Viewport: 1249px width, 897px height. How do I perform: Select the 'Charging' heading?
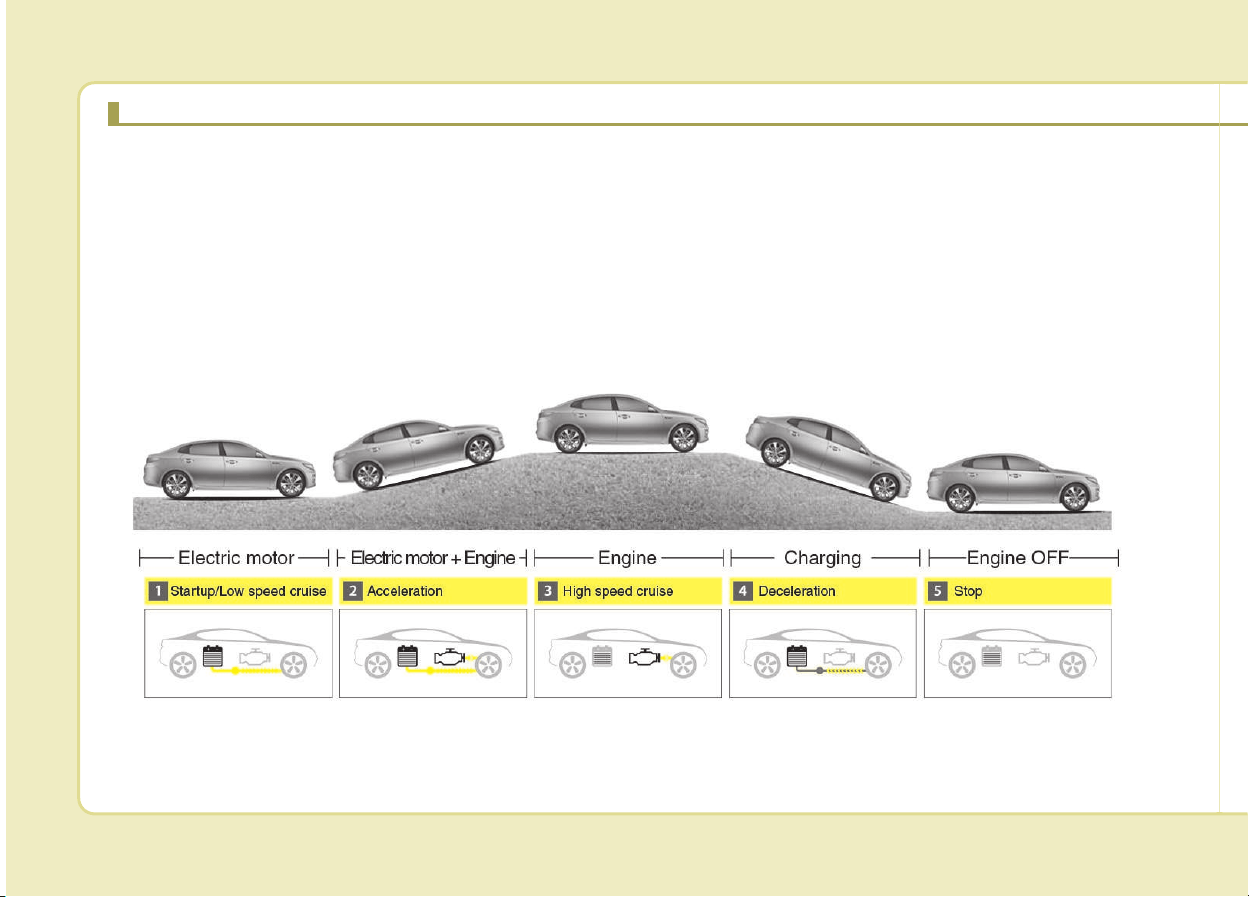(824, 558)
